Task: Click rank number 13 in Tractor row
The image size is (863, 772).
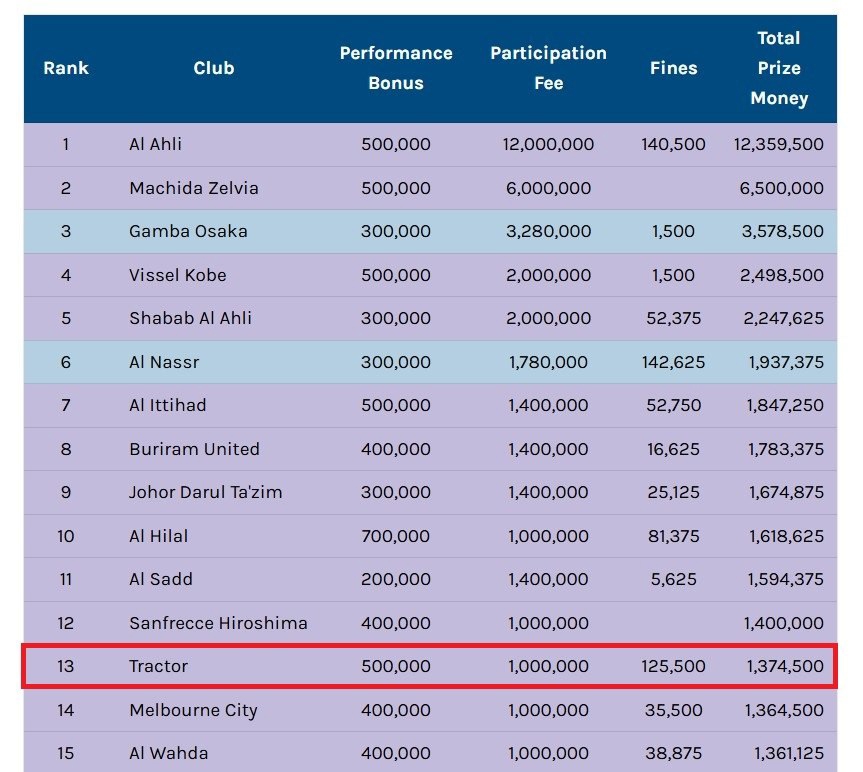Action: point(65,666)
